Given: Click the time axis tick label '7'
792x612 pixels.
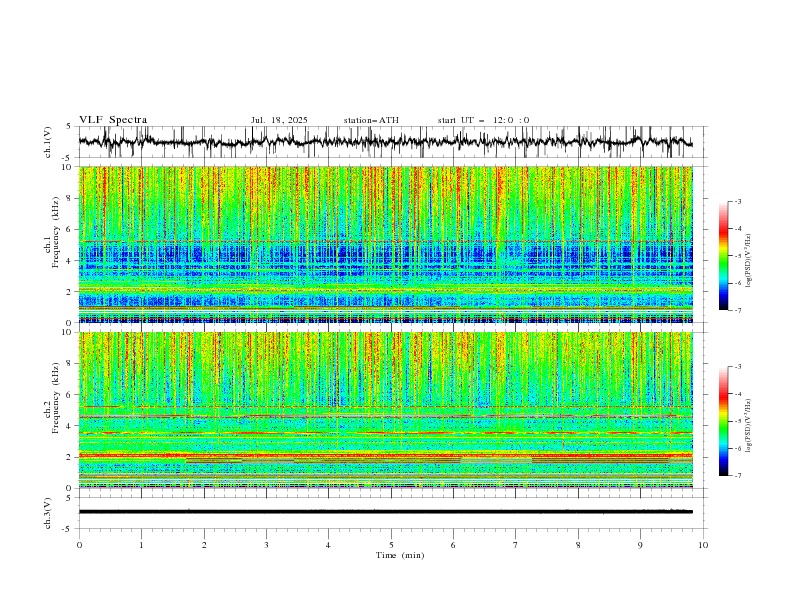Looking at the screenshot, I should (x=516, y=545).
